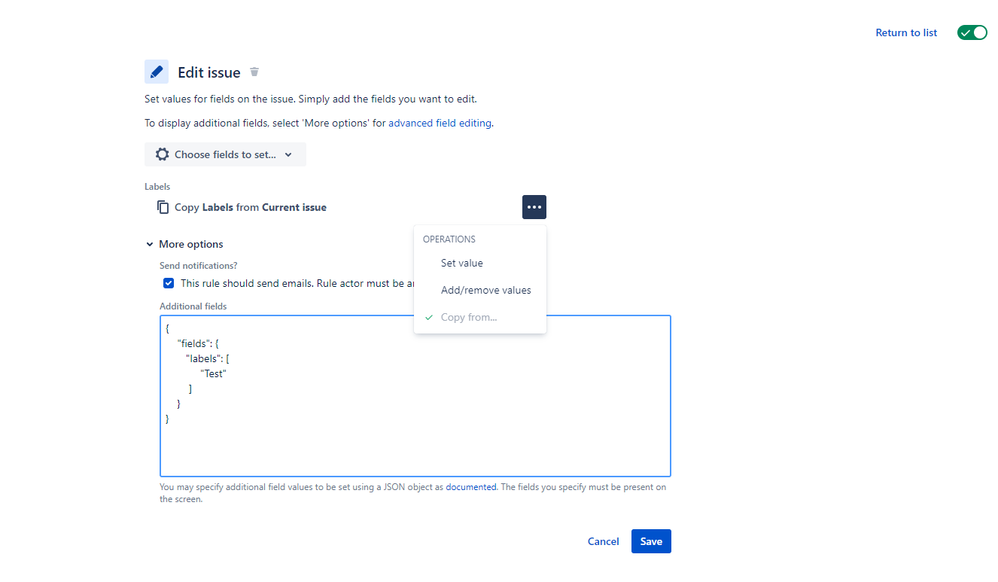The width and height of the screenshot is (998, 582).
Task: Collapse the More options section
Action: click(x=185, y=244)
